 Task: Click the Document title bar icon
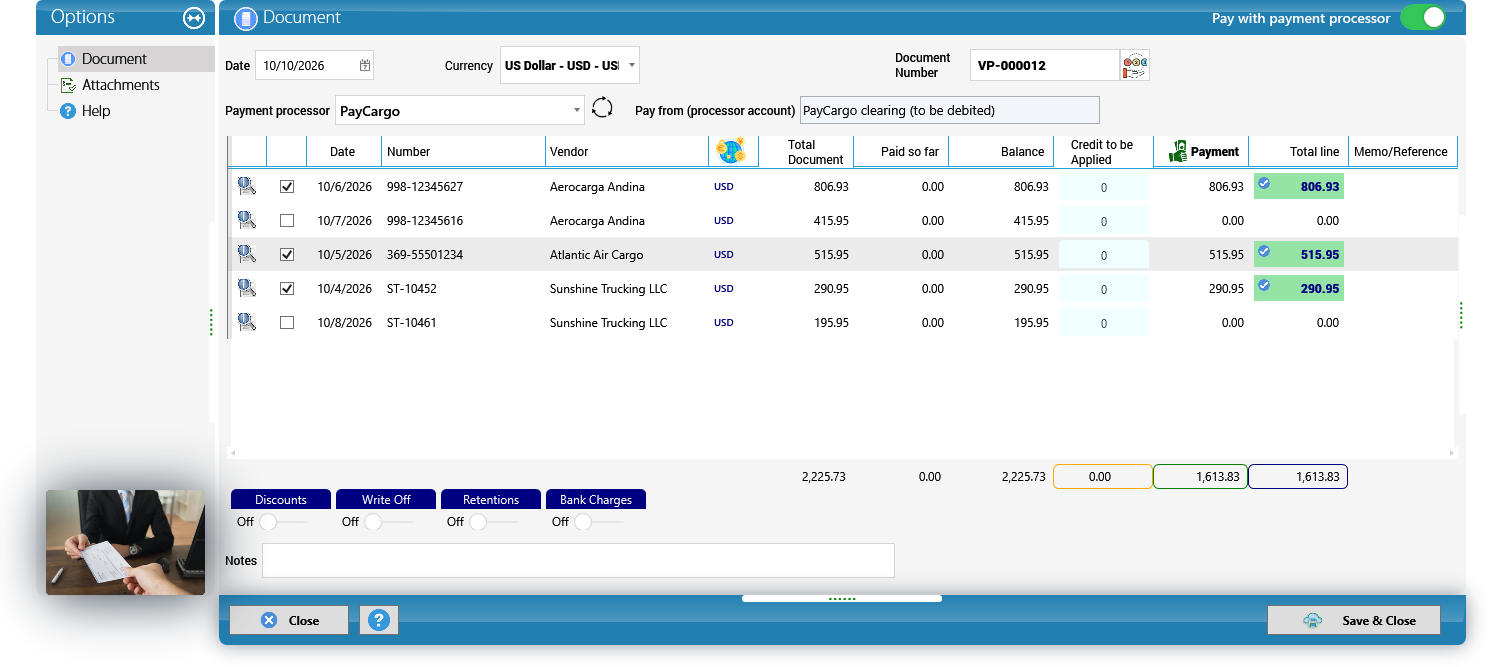[246, 18]
